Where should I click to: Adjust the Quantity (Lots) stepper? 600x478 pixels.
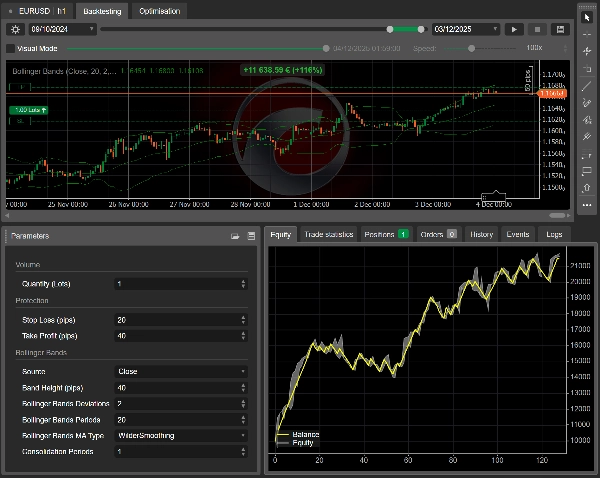click(243, 284)
